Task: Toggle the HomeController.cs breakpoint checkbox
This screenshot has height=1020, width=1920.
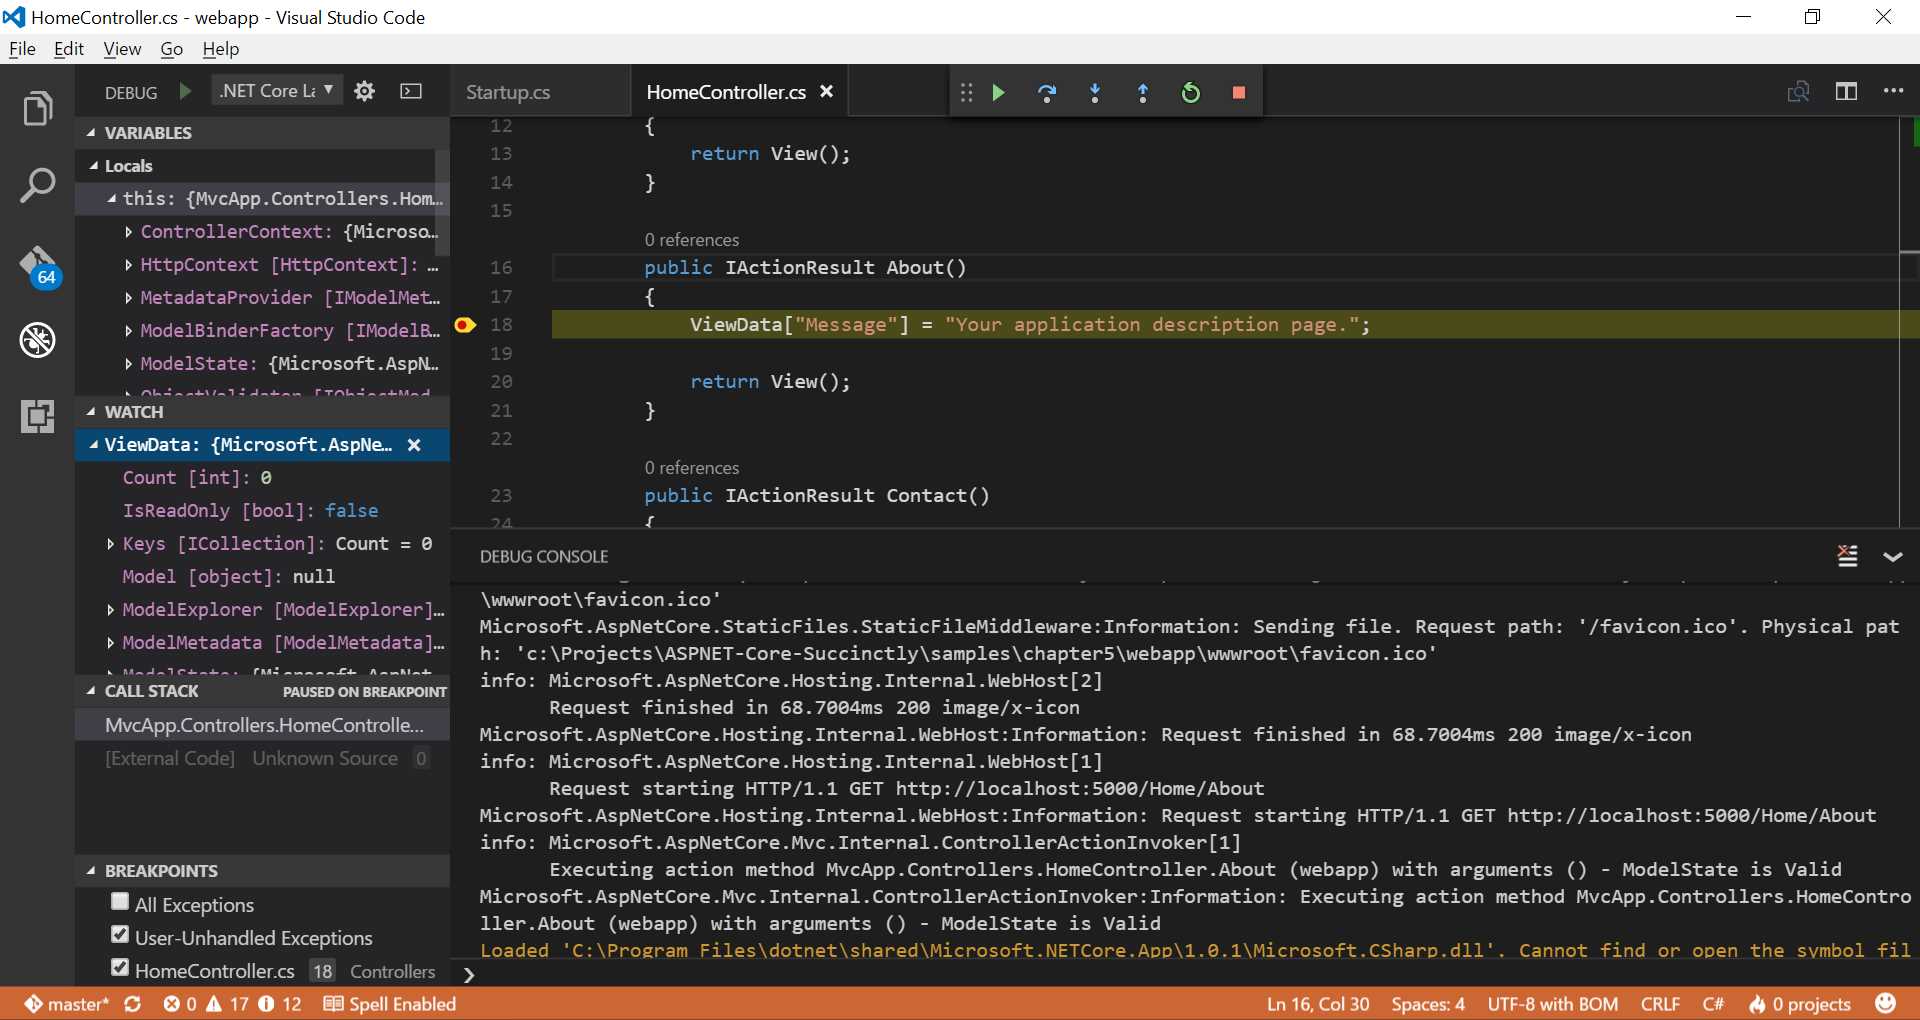Action: click(x=119, y=969)
